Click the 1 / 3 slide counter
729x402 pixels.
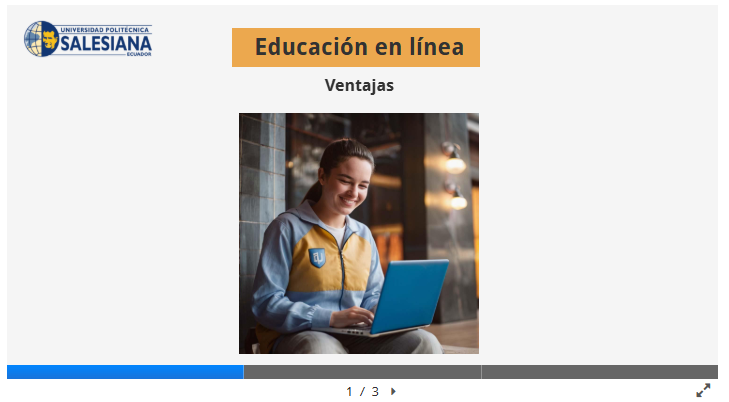[363, 392]
